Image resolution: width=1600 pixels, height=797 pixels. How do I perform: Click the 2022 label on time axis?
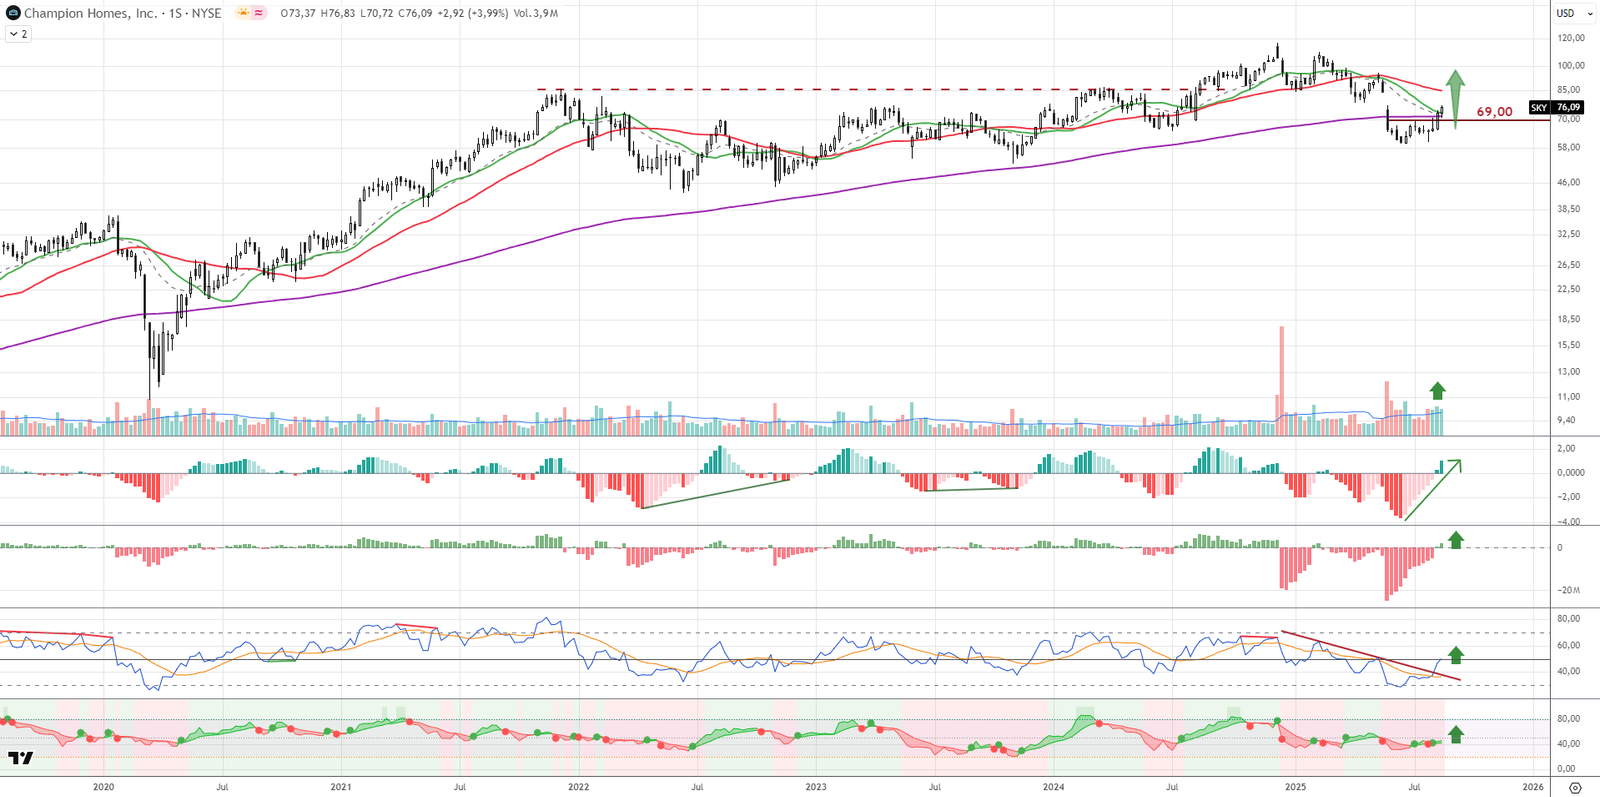click(578, 787)
